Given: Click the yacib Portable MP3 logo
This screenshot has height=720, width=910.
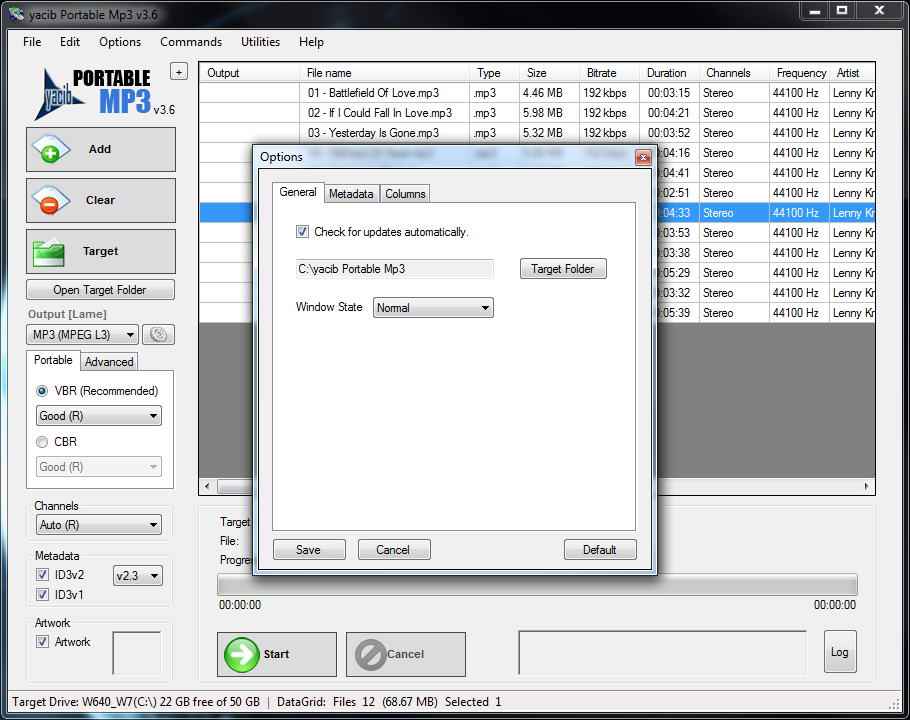Looking at the screenshot, I should (x=103, y=93).
